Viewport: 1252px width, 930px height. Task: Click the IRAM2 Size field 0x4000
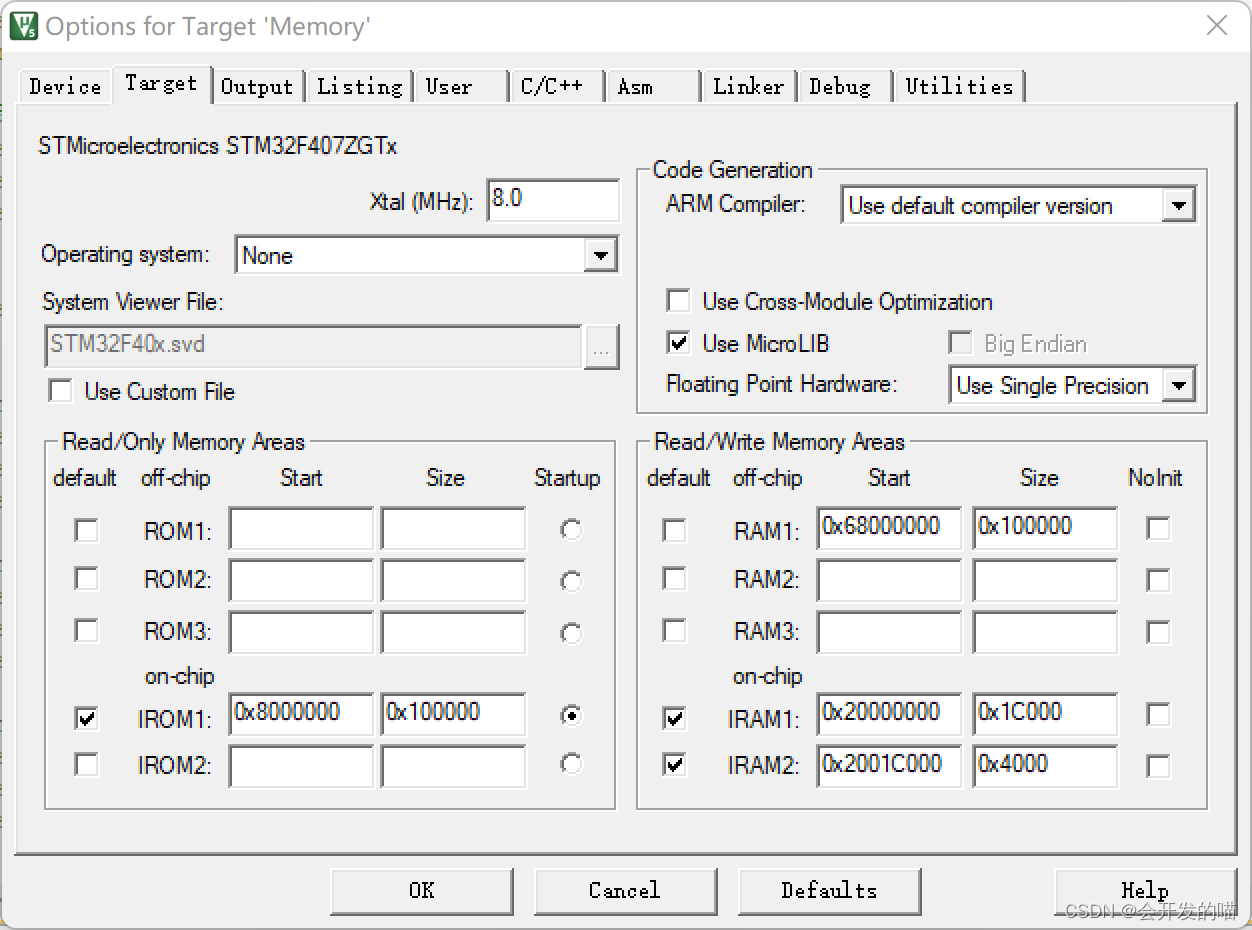1045,766
